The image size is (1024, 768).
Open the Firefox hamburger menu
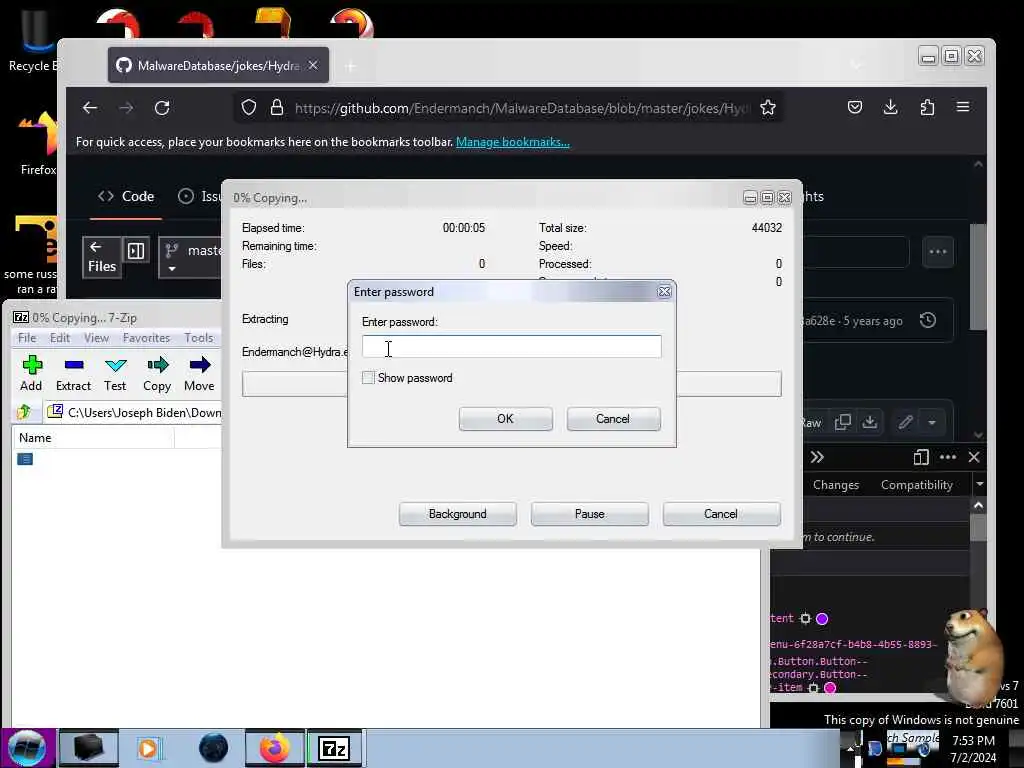(x=963, y=107)
